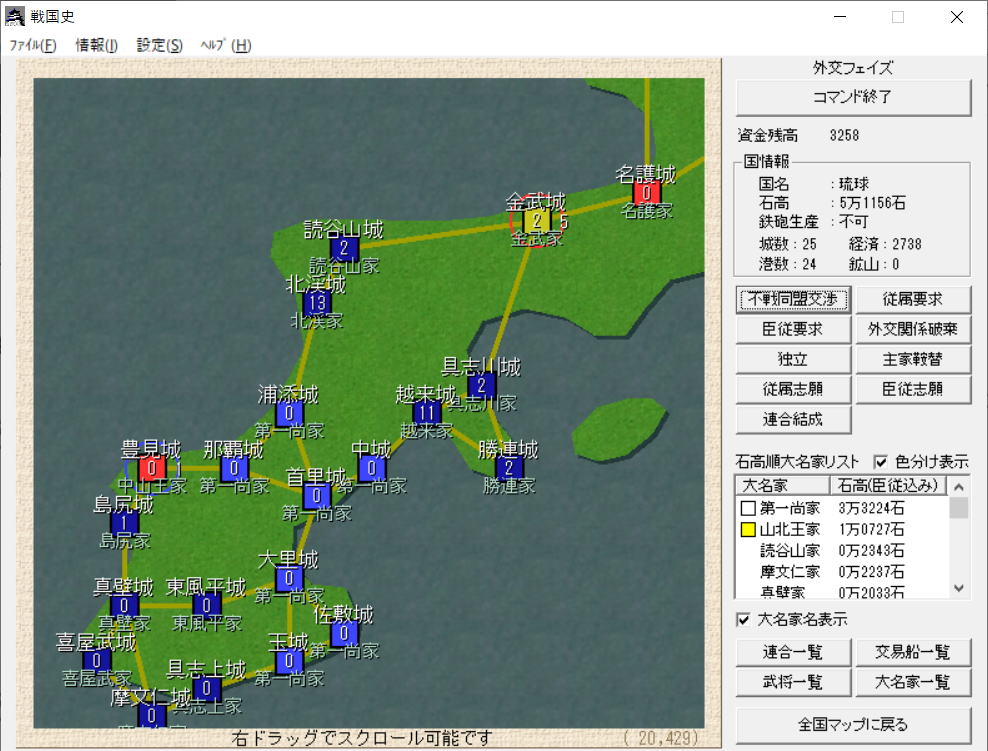Click the Goeku castle icon showing 11

pyautogui.click(x=427, y=412)
